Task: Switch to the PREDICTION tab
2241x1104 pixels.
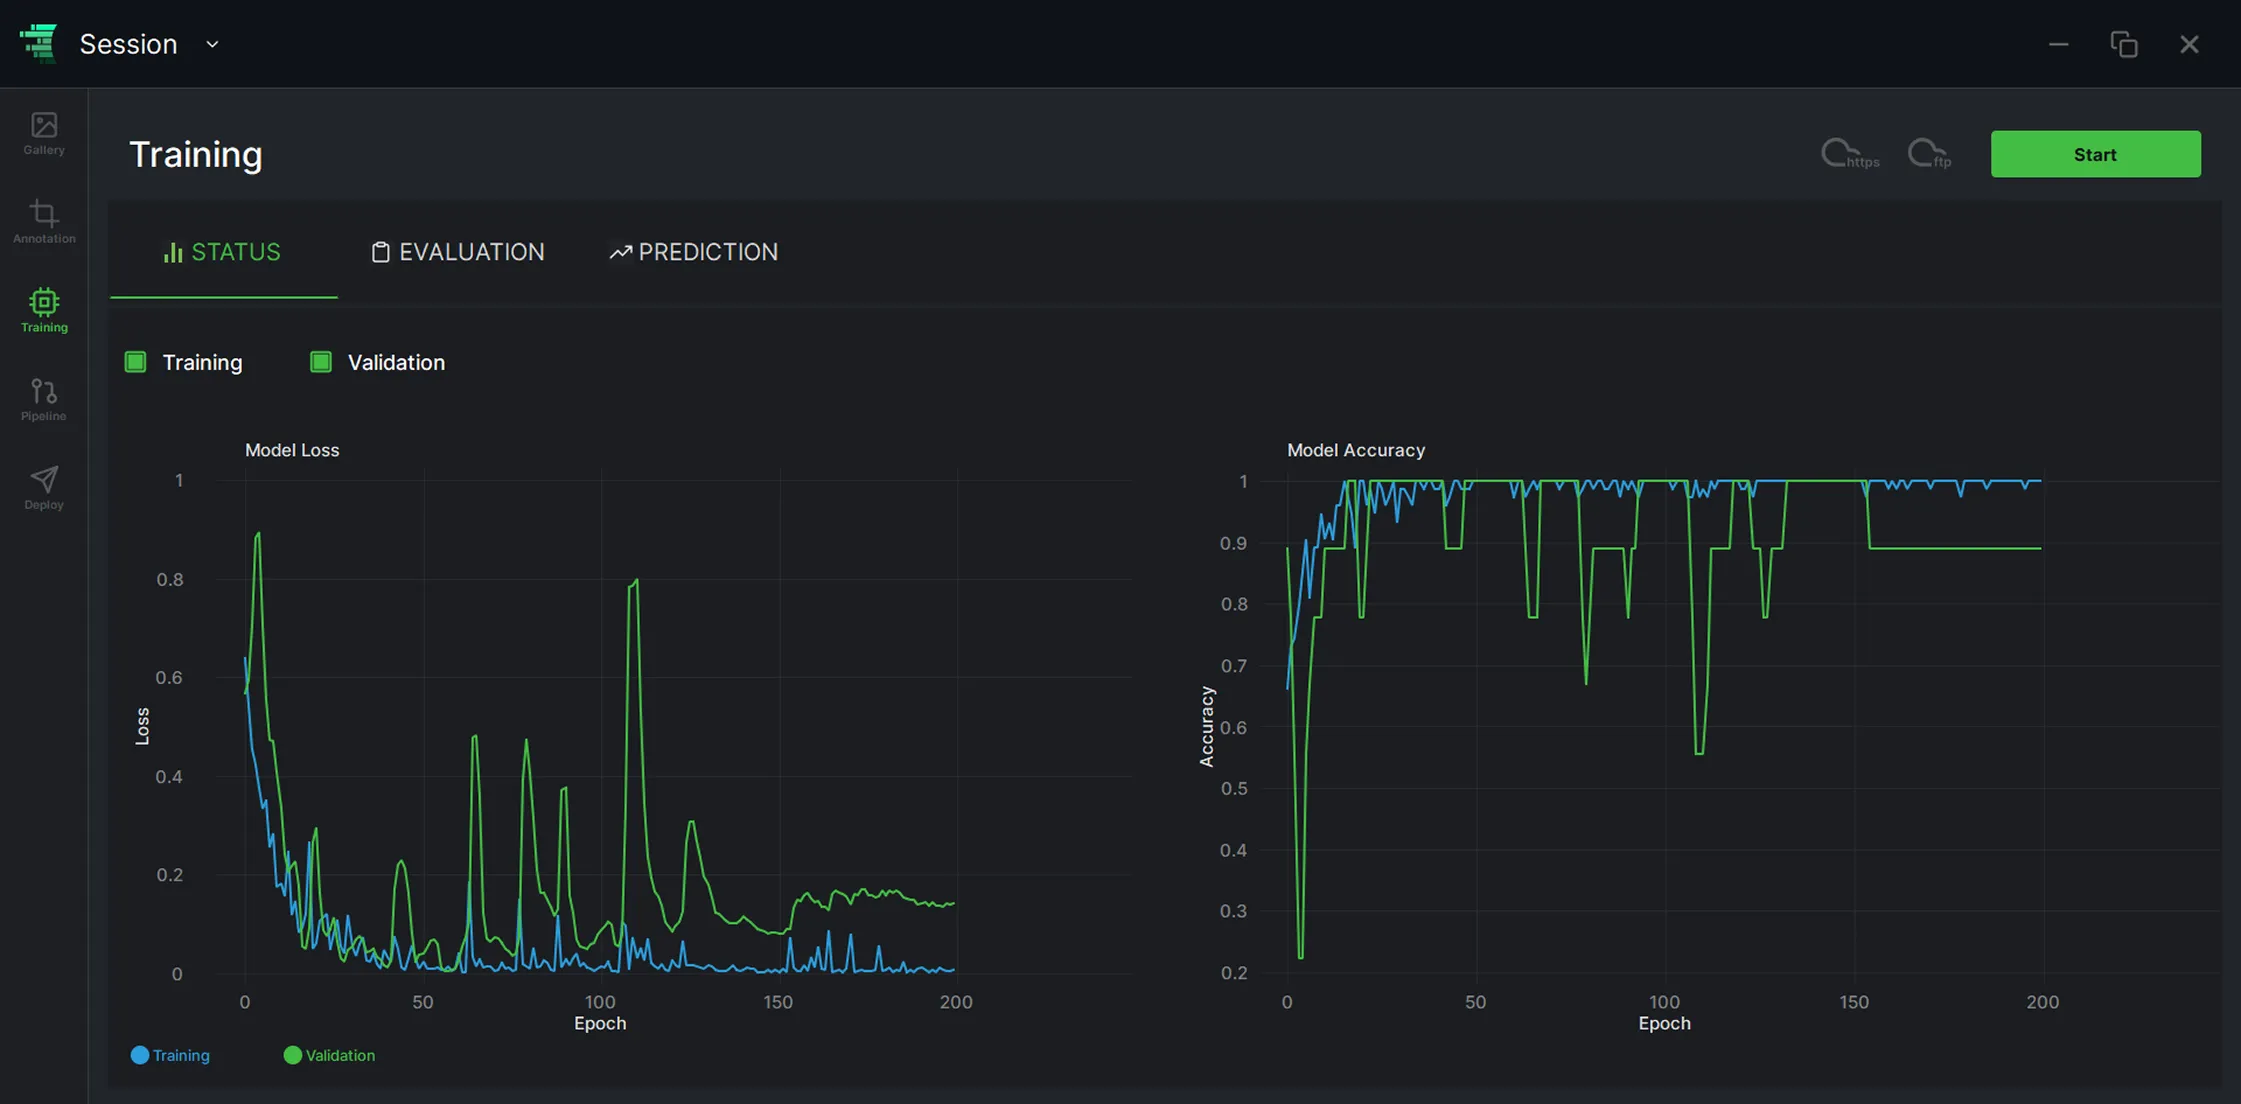Action: click(693, 252)
